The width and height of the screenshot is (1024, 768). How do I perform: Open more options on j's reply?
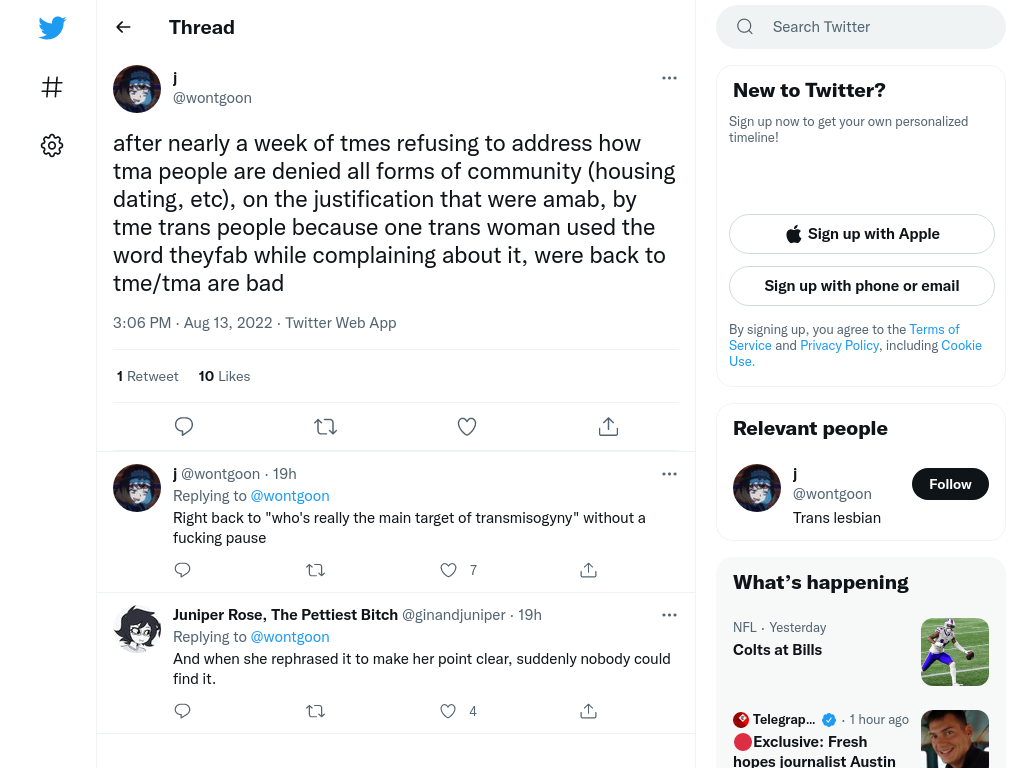click(x=669, y=474)
